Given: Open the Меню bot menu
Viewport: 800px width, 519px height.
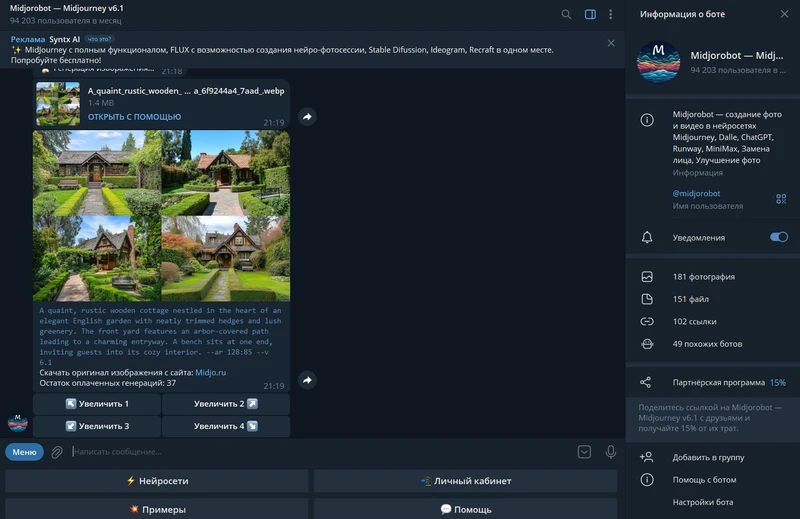Looking at the screenshot, I should [x=24, y=452].
